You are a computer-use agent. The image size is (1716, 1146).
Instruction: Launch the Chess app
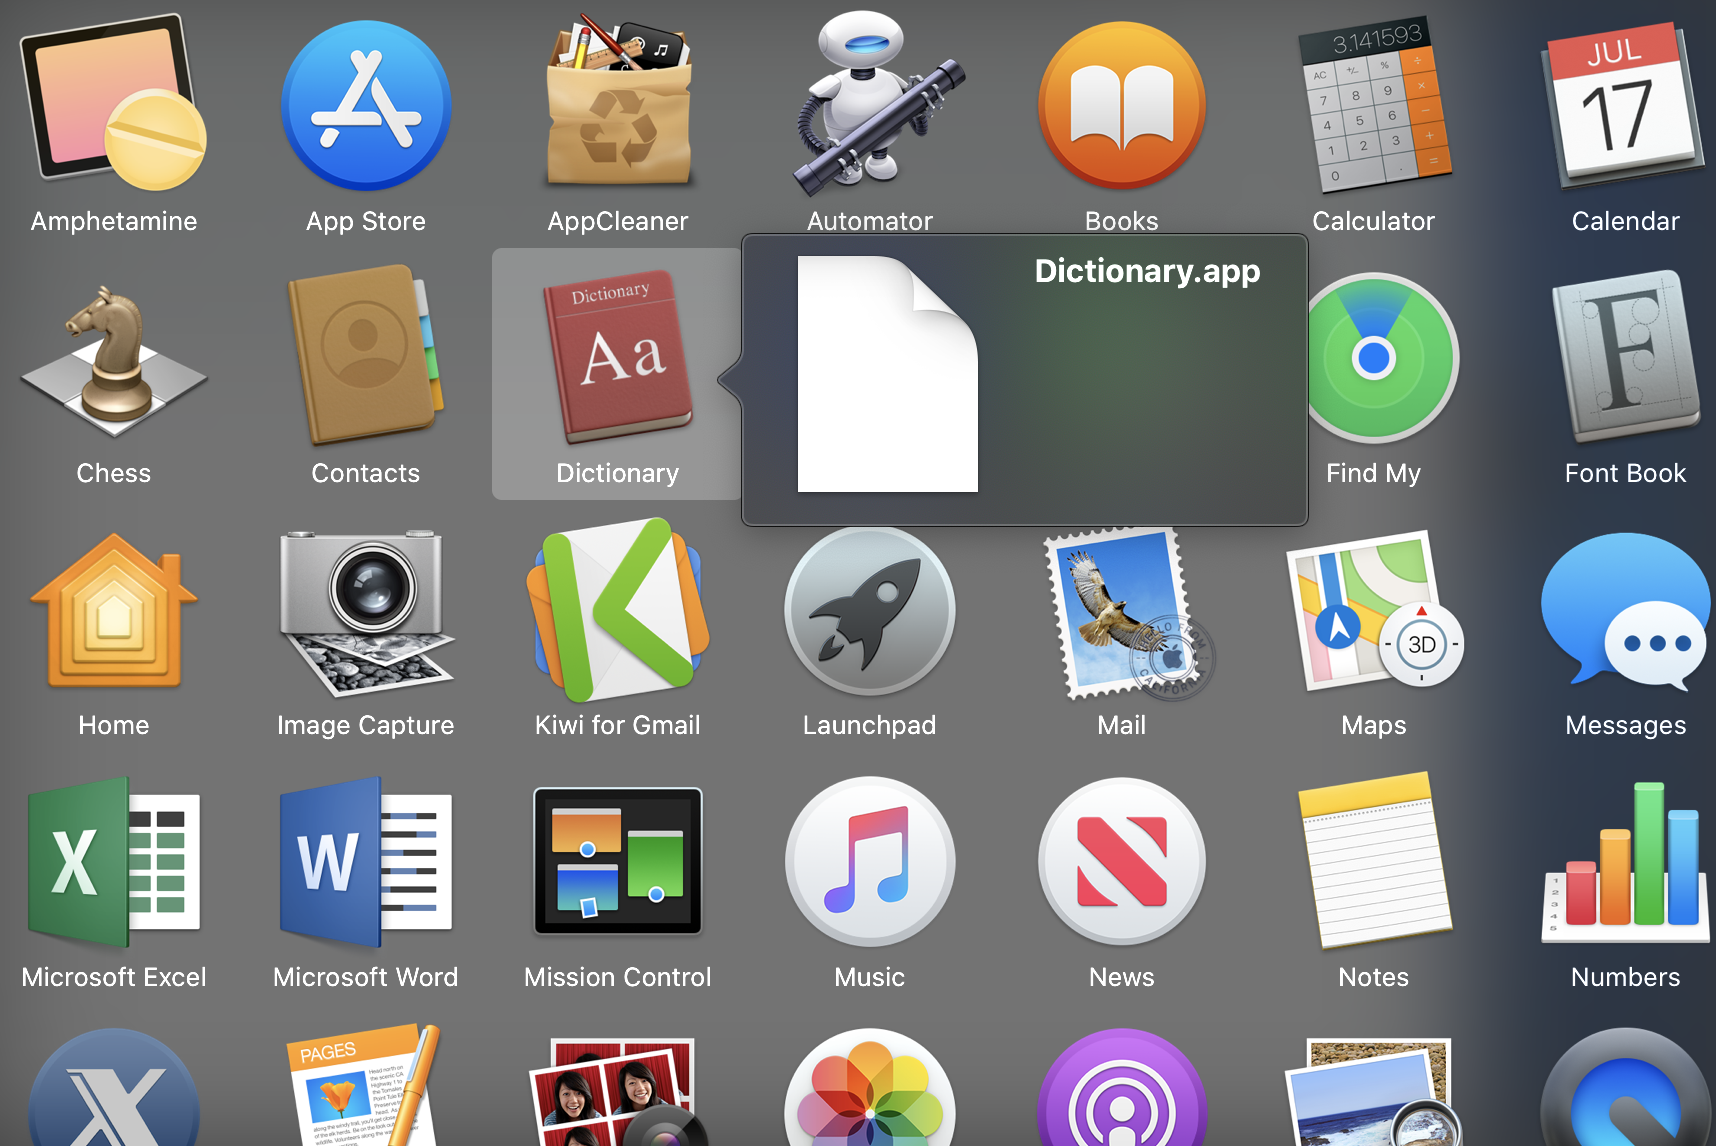(x=114, y=361)
